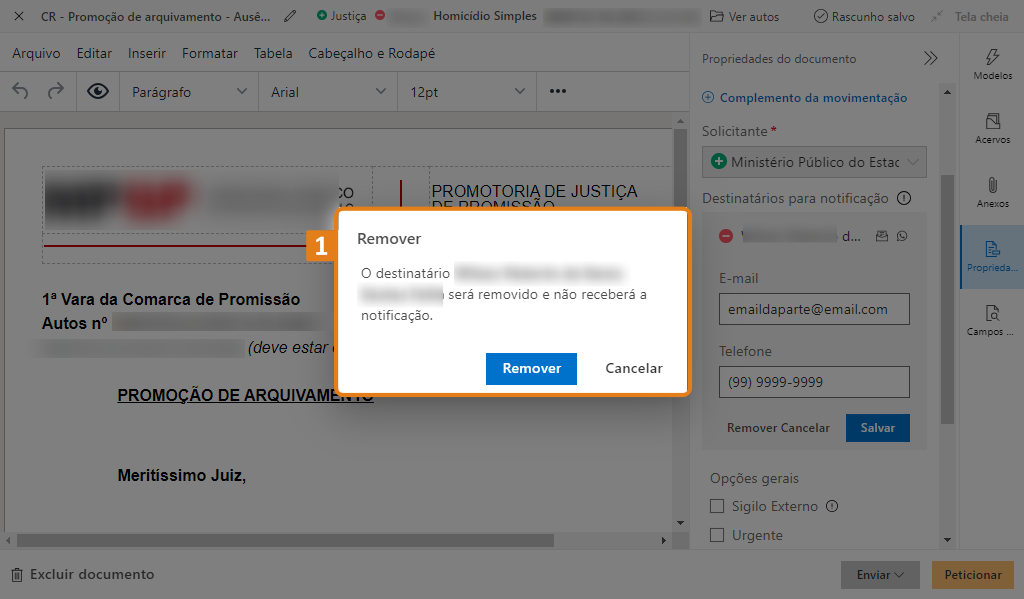Click the info icon next to Destinatários para notificação
The image size is (1024, 599).
904,198
